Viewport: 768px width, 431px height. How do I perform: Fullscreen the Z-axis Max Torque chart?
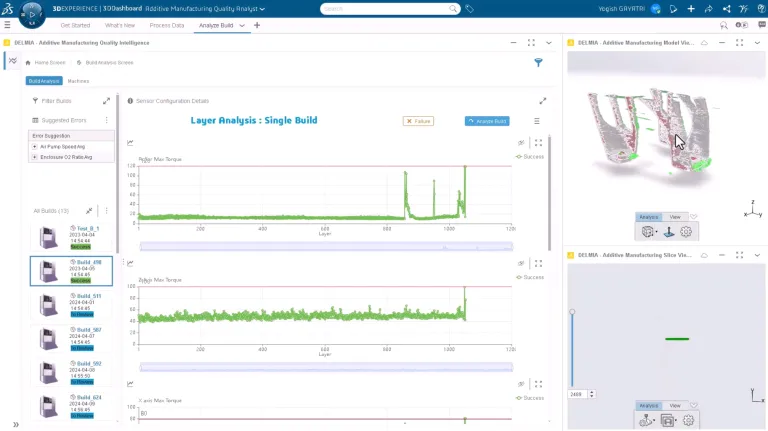point(538,263)
